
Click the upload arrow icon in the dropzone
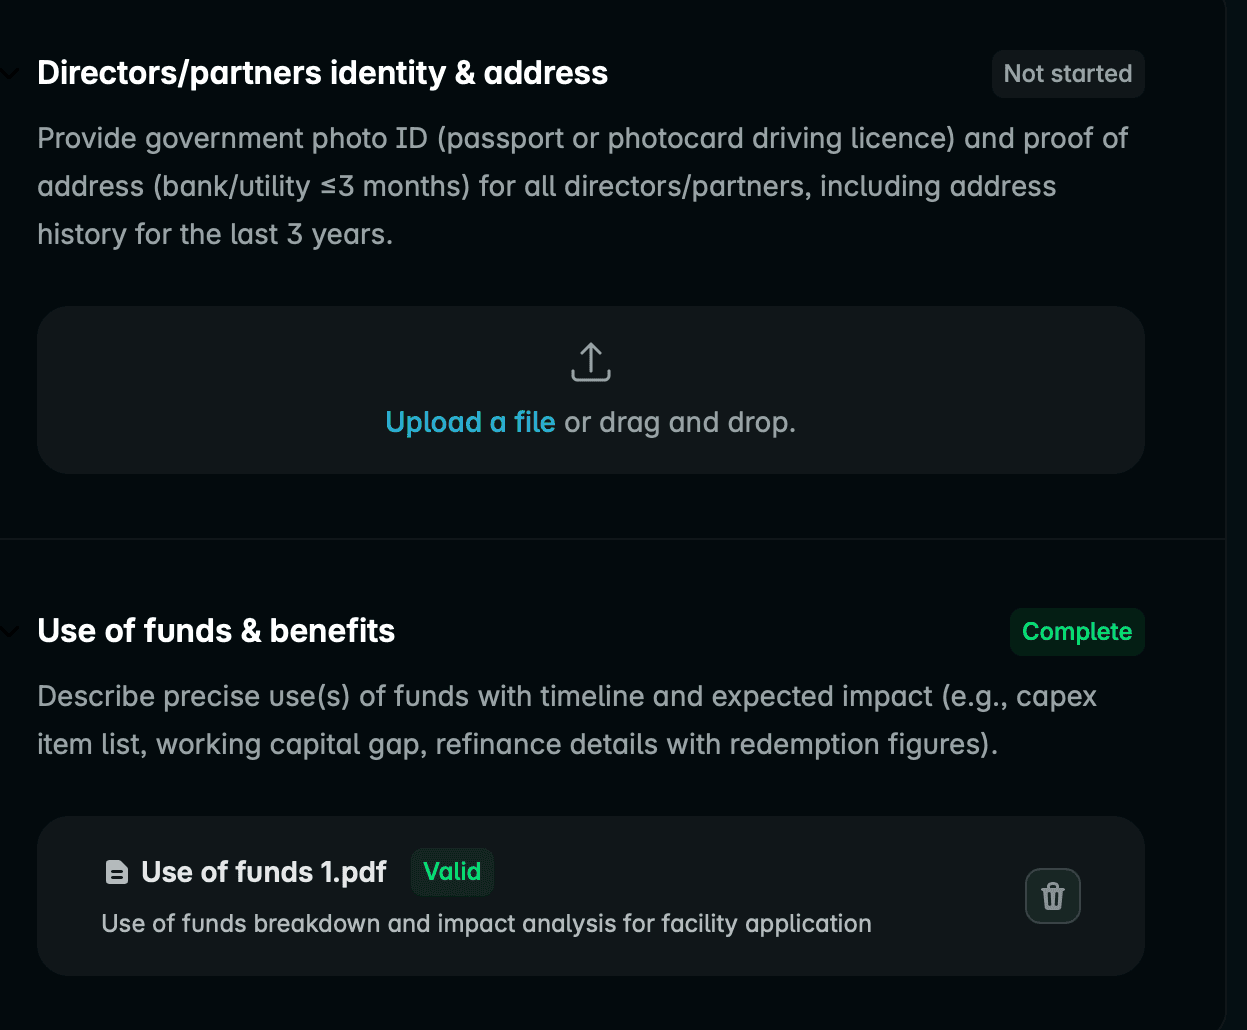[x=590, y=362]
